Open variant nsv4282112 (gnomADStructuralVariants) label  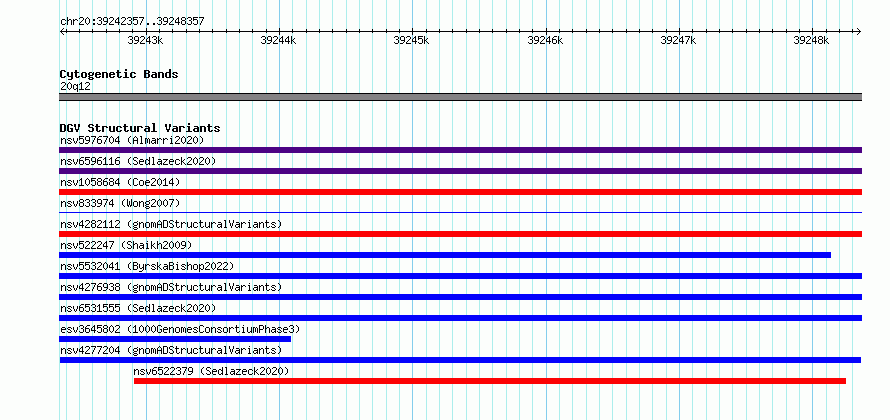[171, 224]
